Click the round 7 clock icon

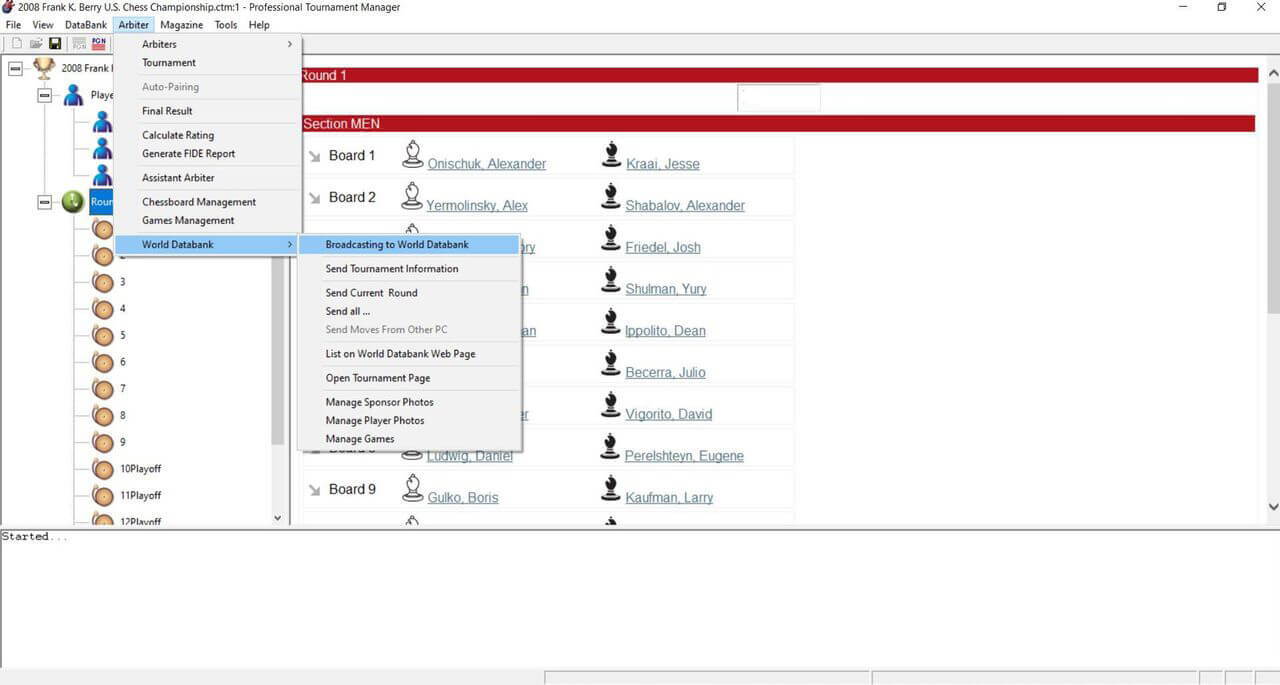tap(102, 388)
